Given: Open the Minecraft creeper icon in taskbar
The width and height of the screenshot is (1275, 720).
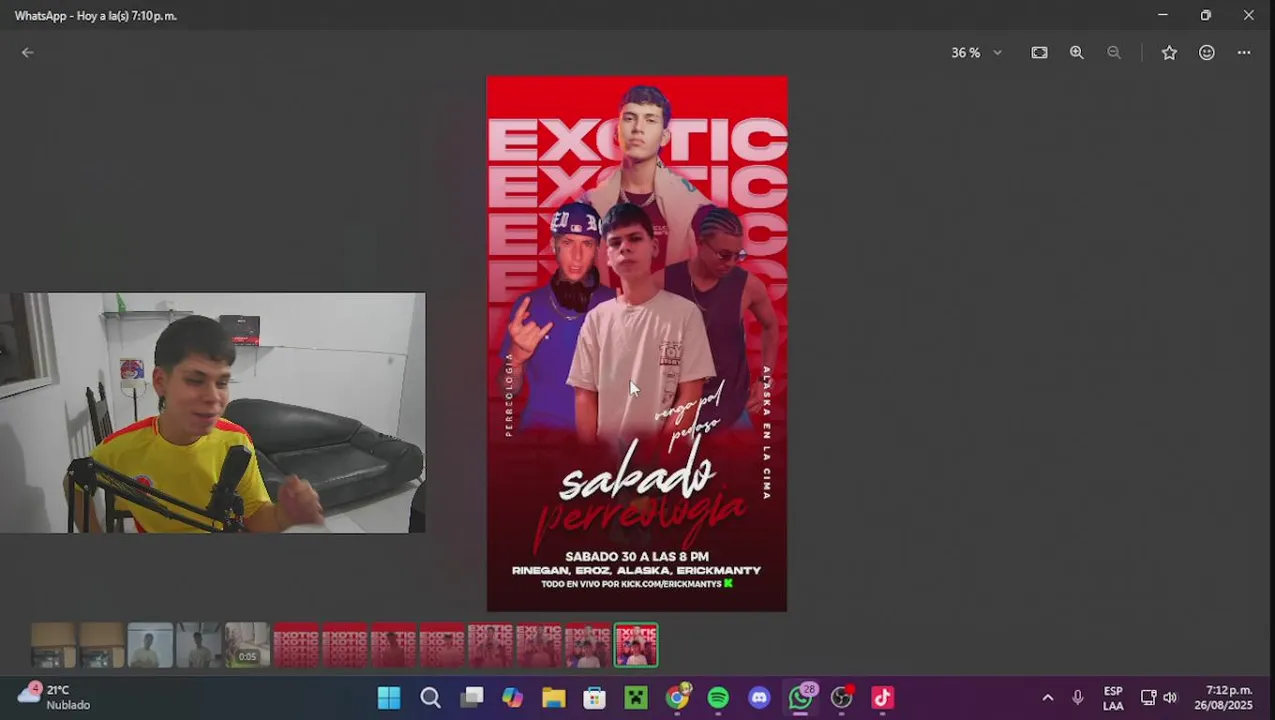Looking at the screenshot, I should (636, 697).
